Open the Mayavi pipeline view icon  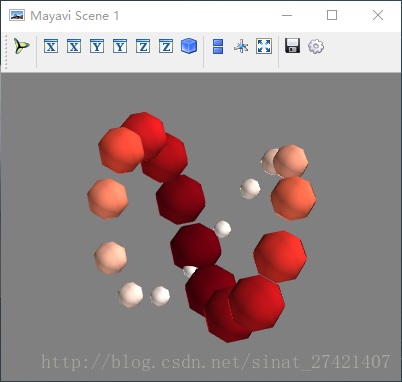(22, 46)
